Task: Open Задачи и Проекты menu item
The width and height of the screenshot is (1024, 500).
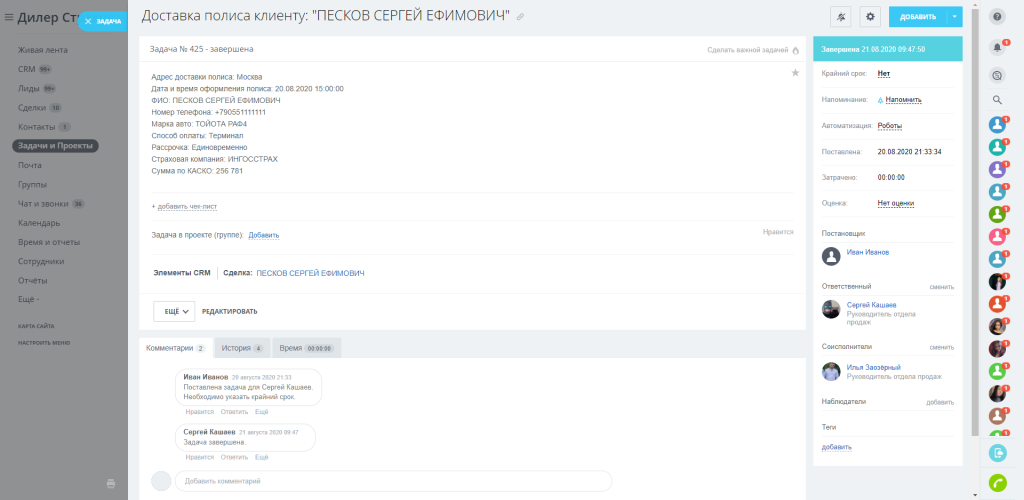Action: point(56,146)
